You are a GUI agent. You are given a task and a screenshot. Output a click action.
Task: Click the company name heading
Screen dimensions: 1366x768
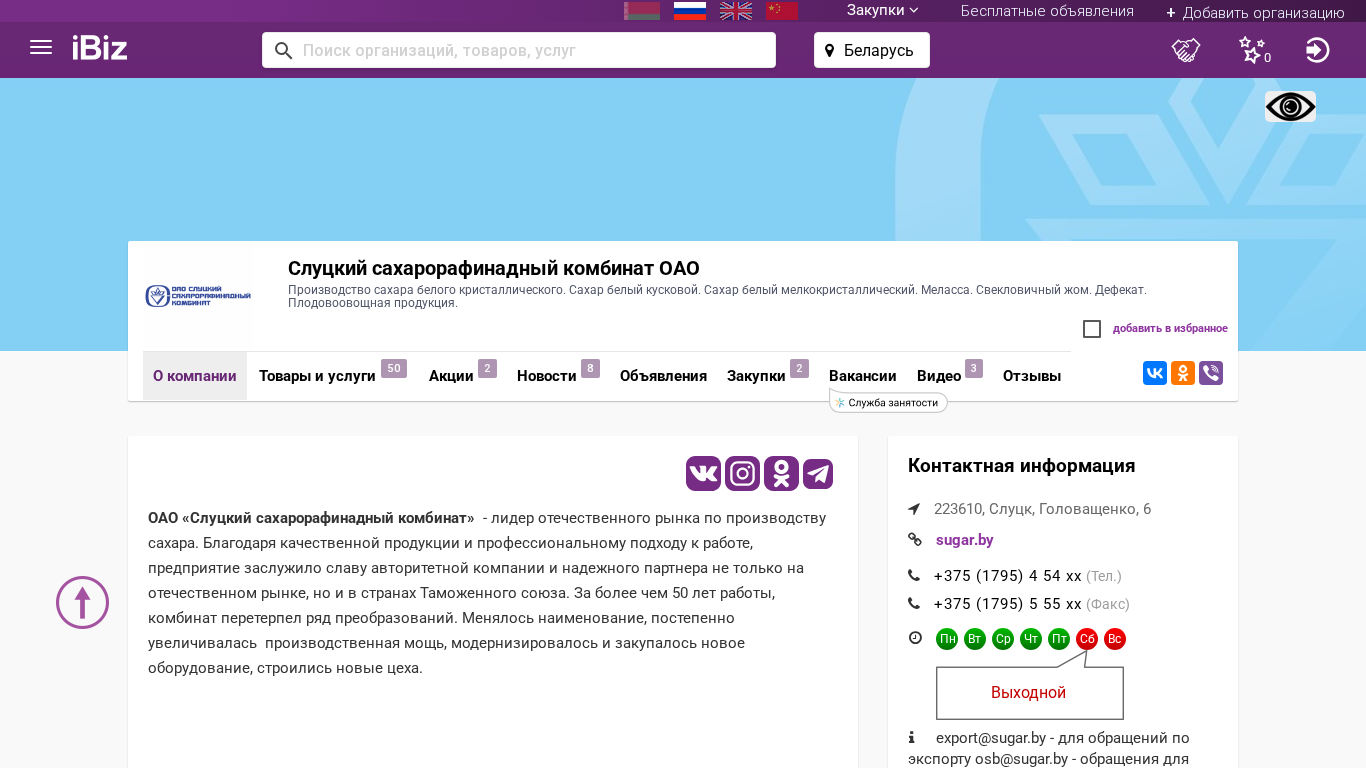tap(494, 268)
